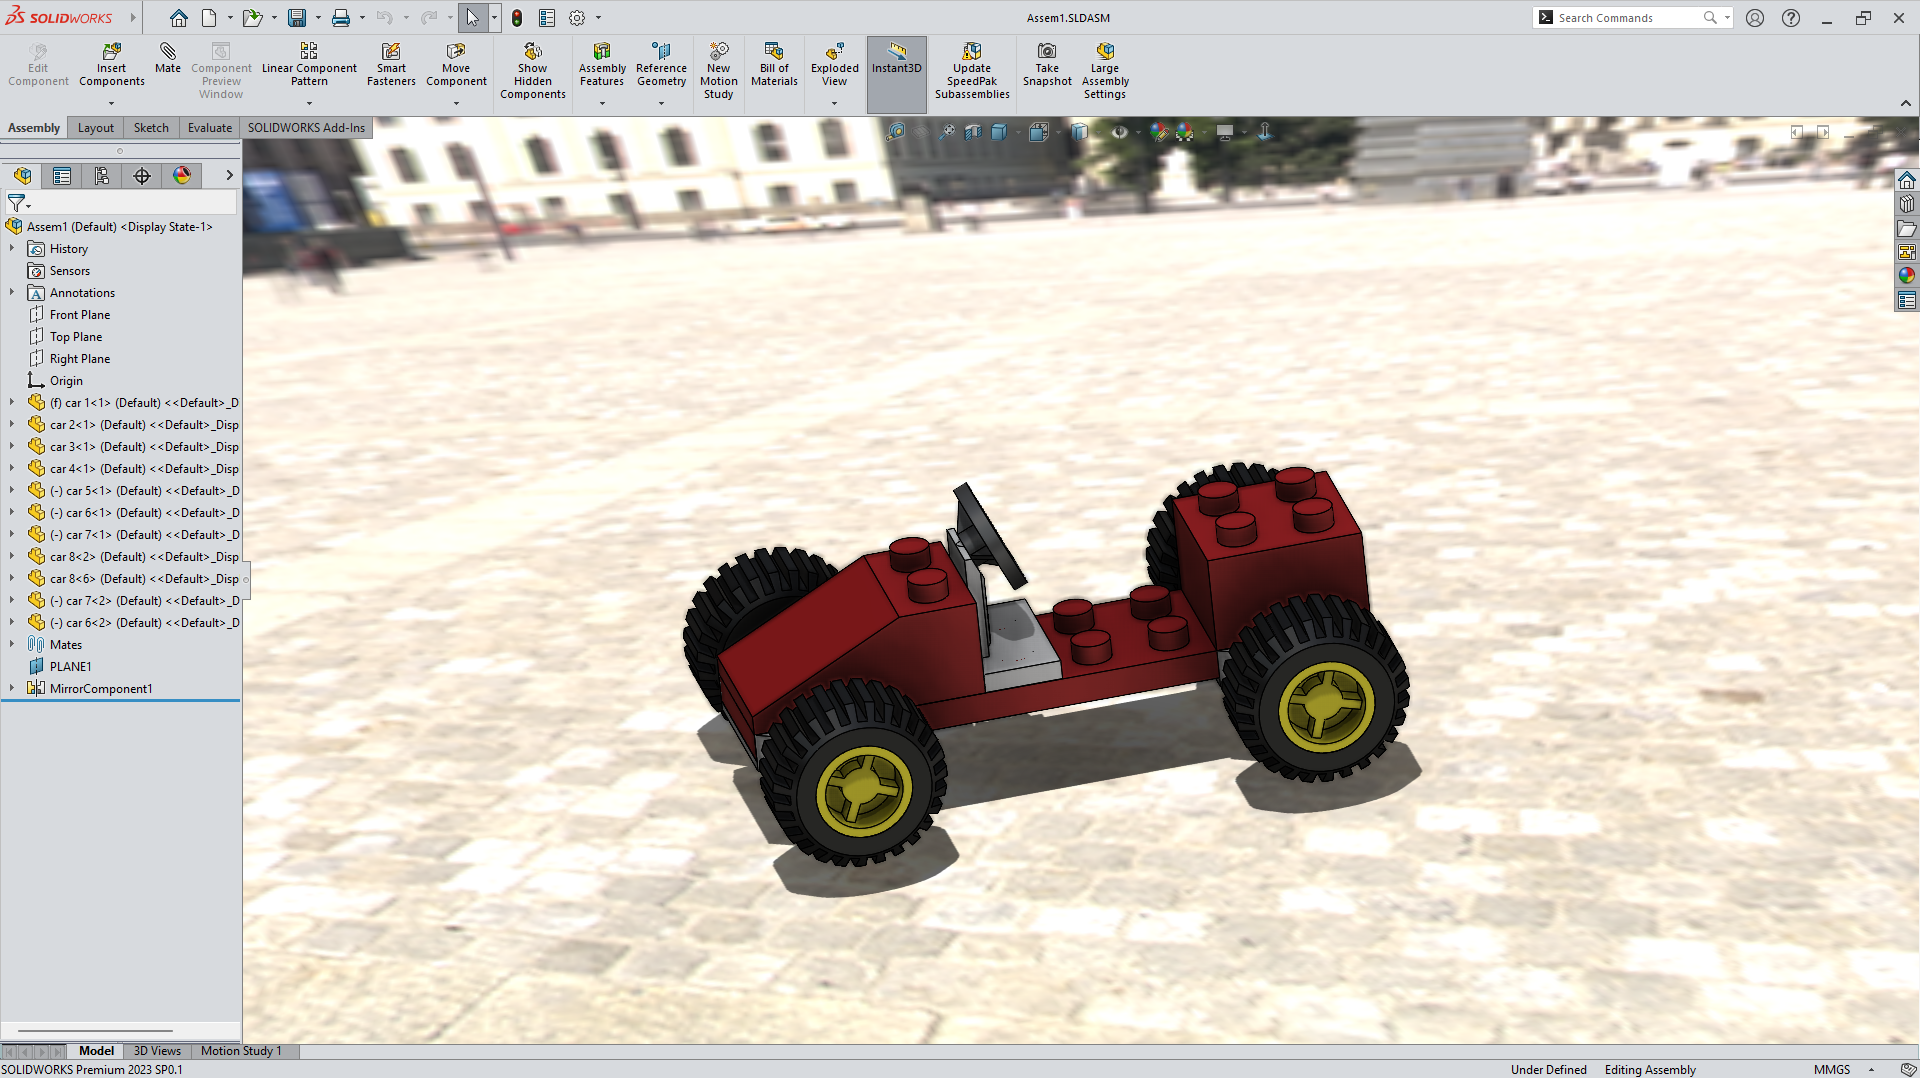The width and height of the screenshot is (1920, 1078).
Task: Select Front Plane in the tree
Action: (x=80, y=315)
